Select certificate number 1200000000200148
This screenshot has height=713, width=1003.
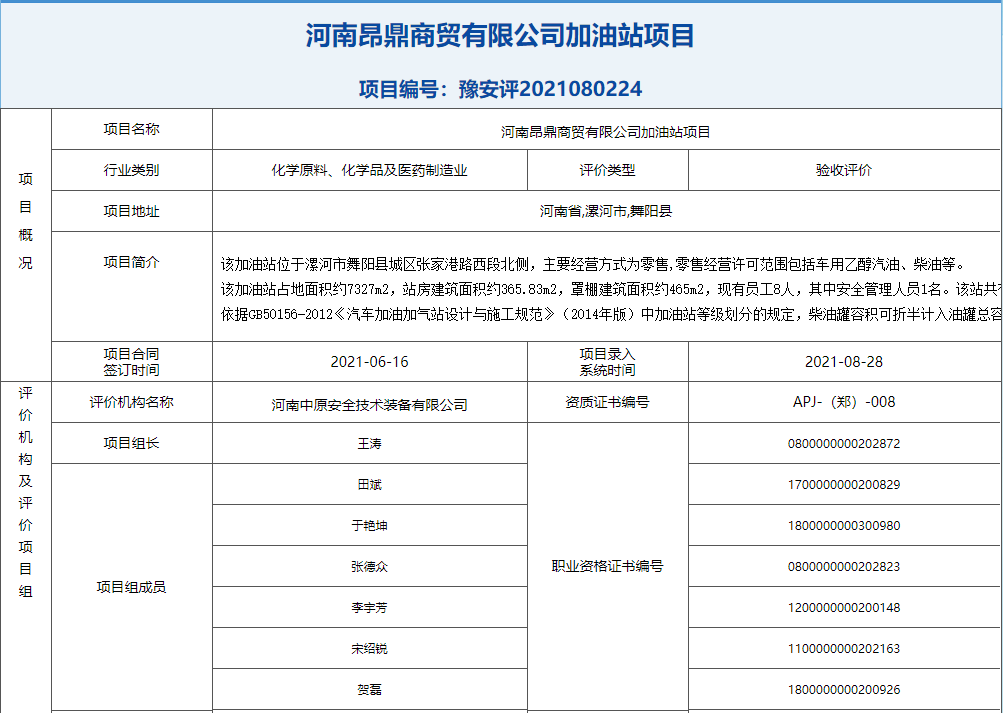pos(844,607)
